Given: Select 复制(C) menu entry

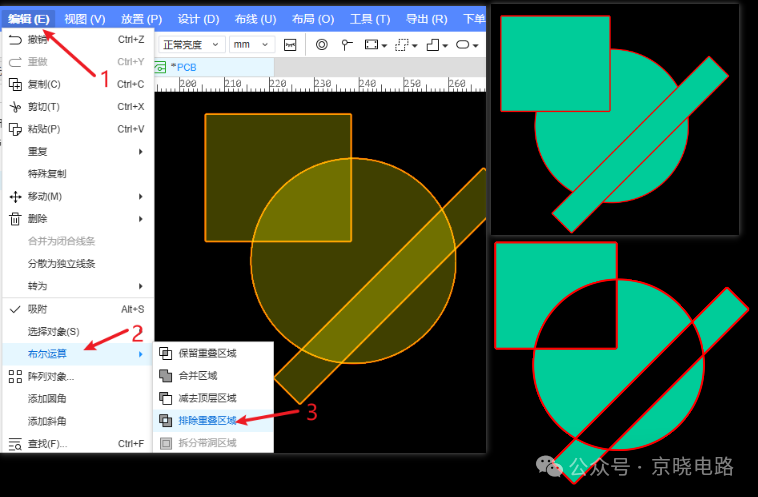Looking at the screenshot, I should [78, 84].
